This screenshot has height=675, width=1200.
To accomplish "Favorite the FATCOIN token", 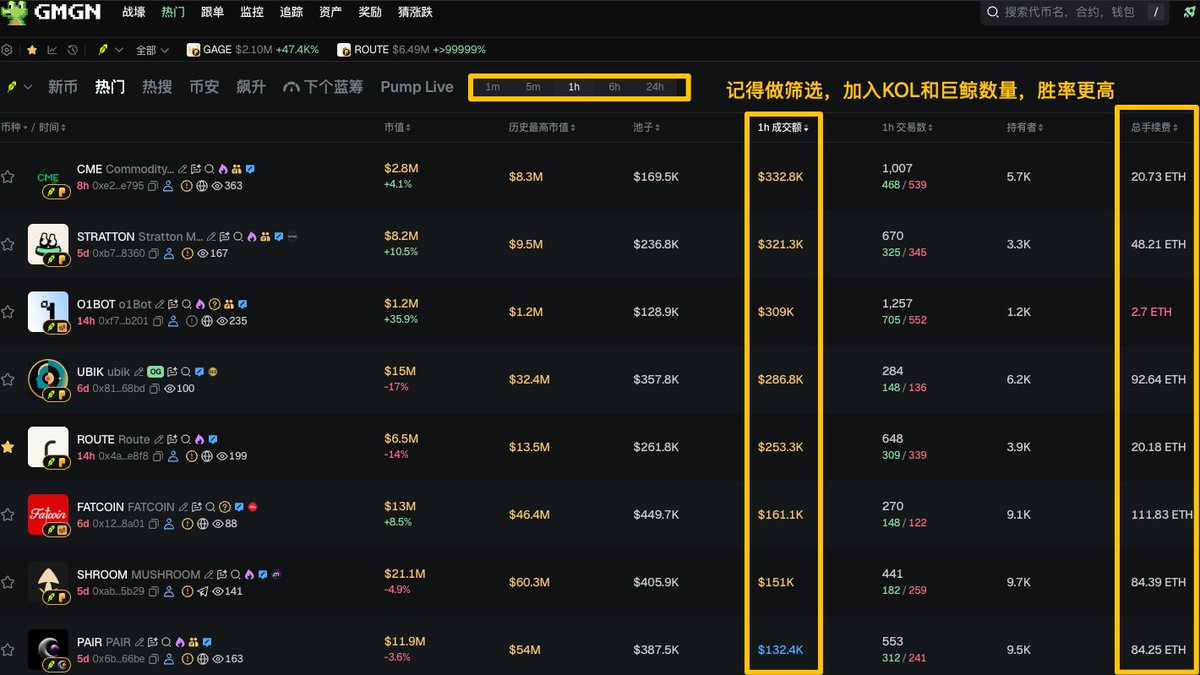I will point(8,515).
